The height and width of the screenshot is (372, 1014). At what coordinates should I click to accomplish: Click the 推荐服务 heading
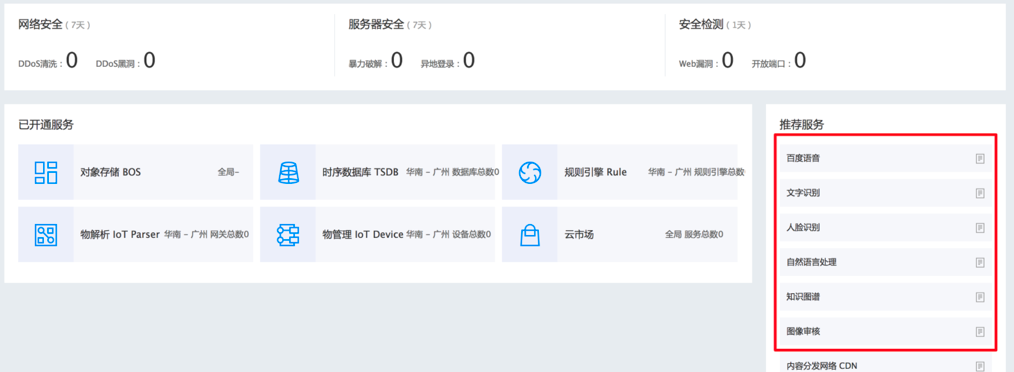click(x=802, y=125)
